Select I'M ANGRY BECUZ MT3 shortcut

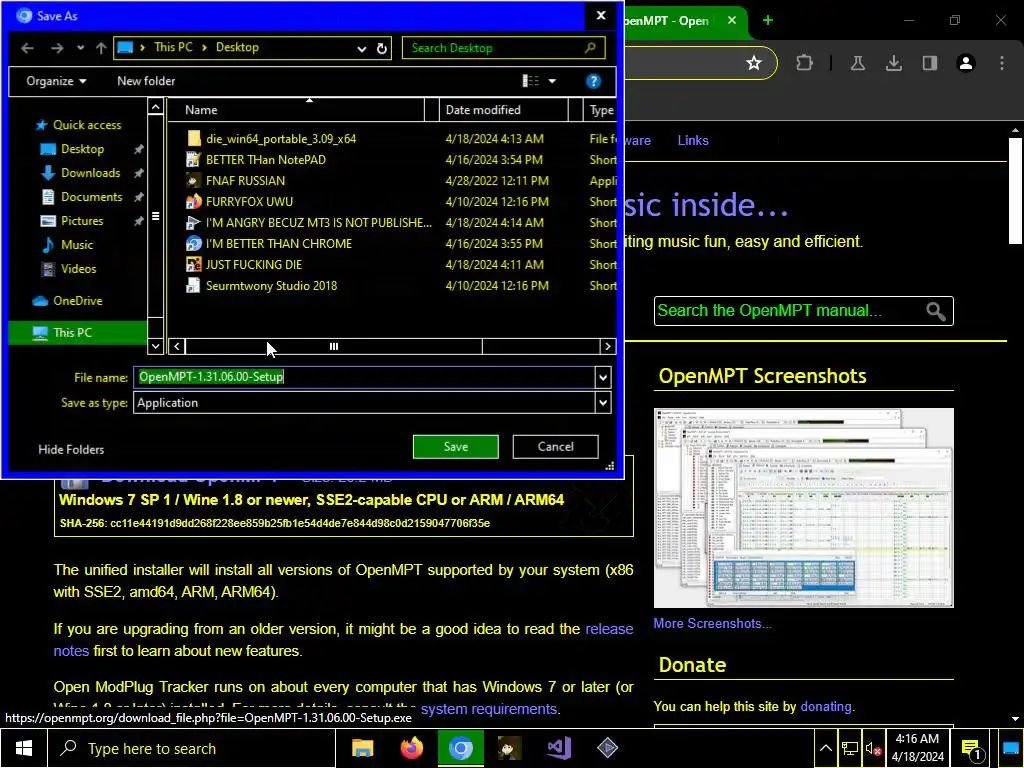pos(319,222)
